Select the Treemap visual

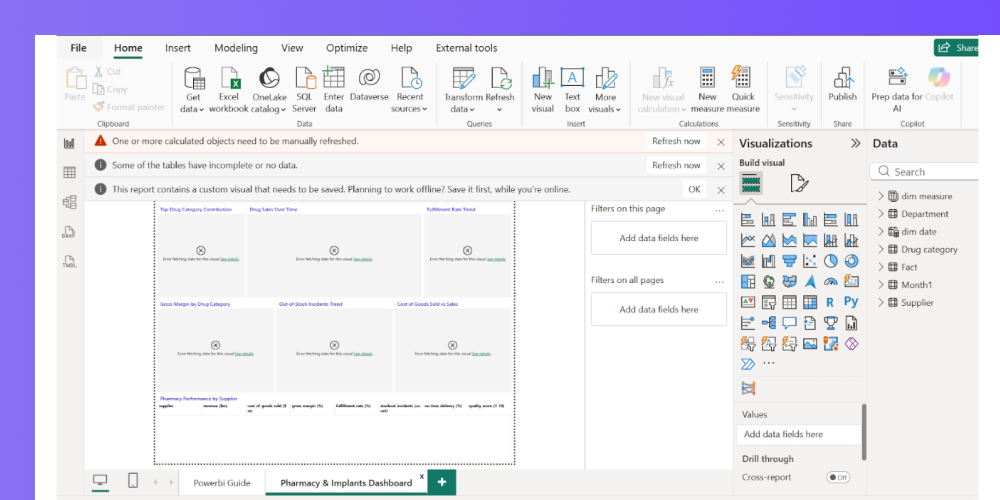[x=748, y=281]
